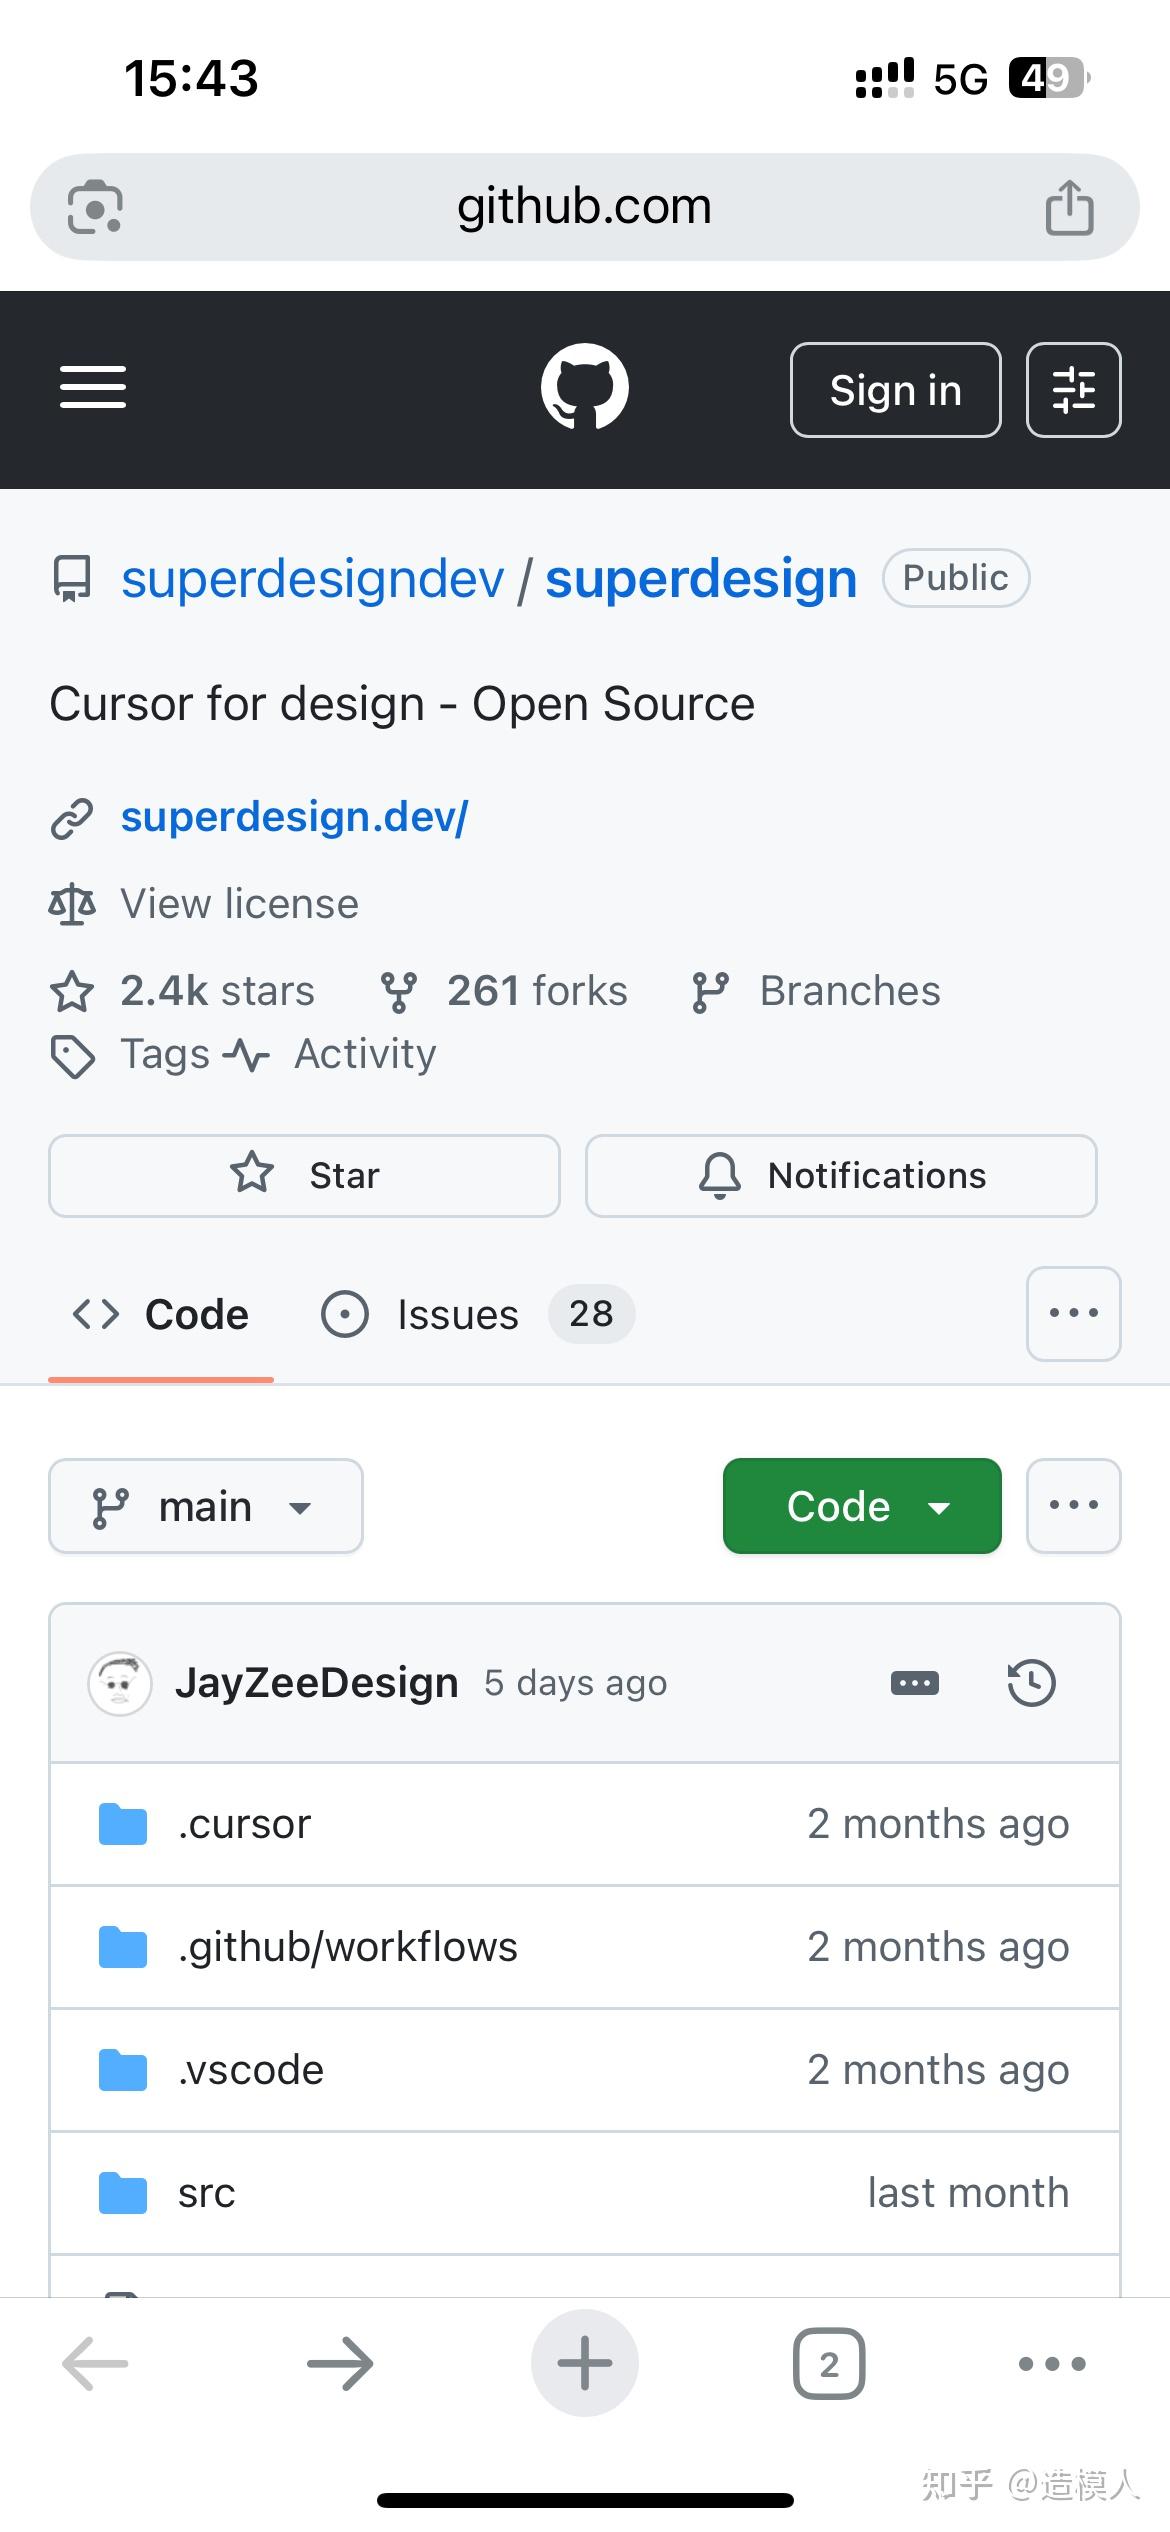Viewport: 1170px width, 2532px height.
Task: Expand more repository tabs menu
Action: (1073, 1314)
